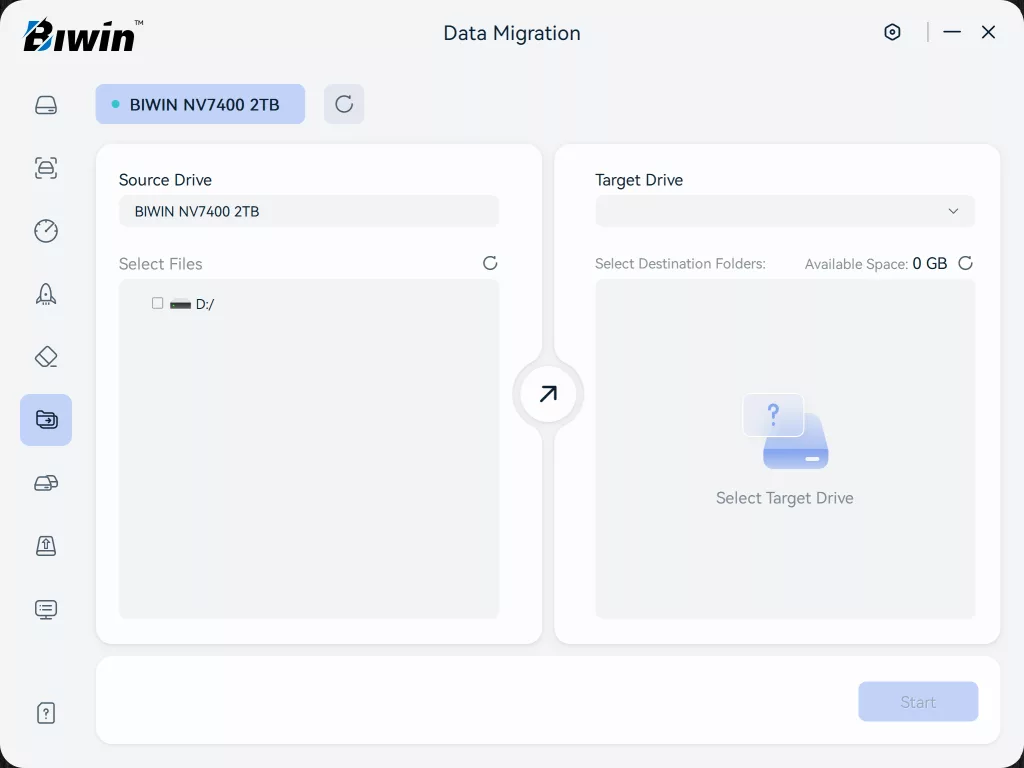Click the D:/ tree row label

coord(205,304)
